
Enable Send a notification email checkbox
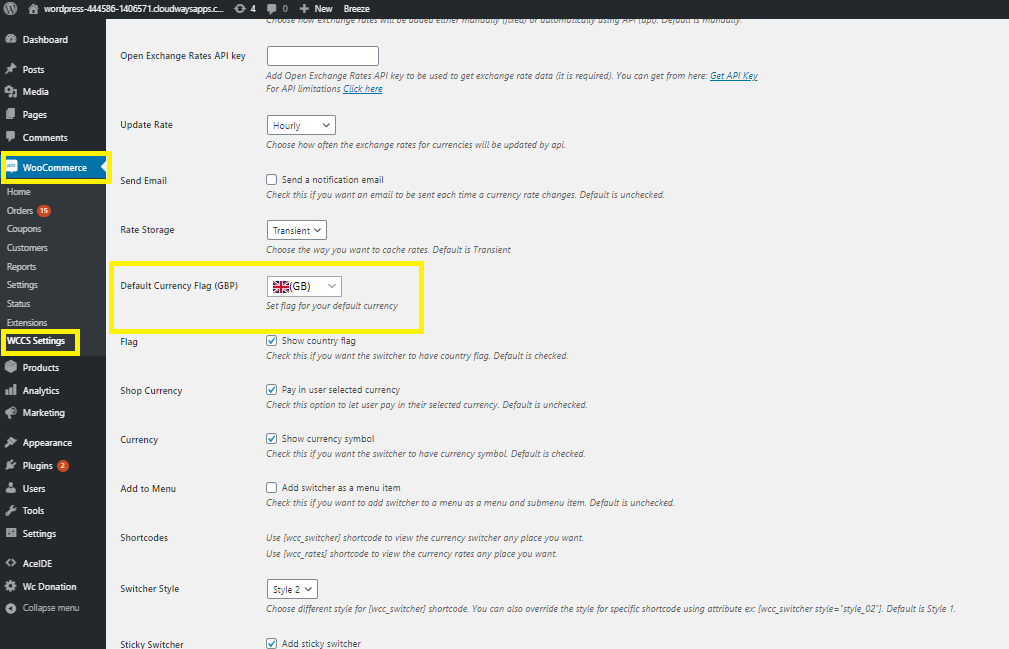(272, 179)
